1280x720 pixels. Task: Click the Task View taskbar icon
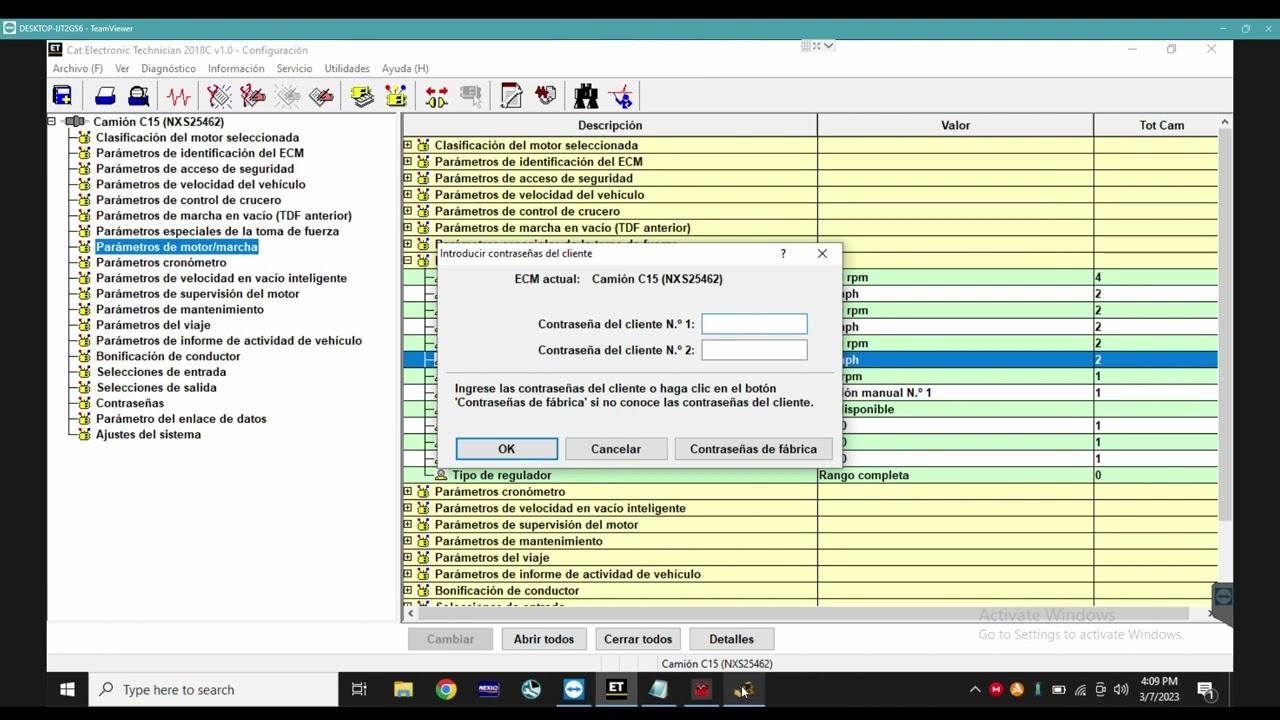tap(359, 689)
